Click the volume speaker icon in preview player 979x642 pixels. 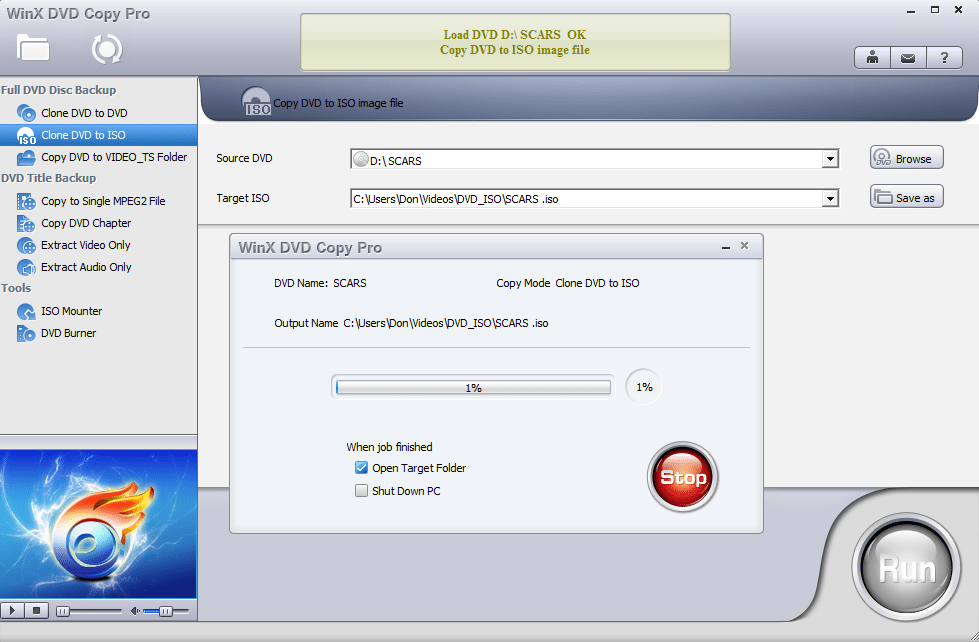135,611
